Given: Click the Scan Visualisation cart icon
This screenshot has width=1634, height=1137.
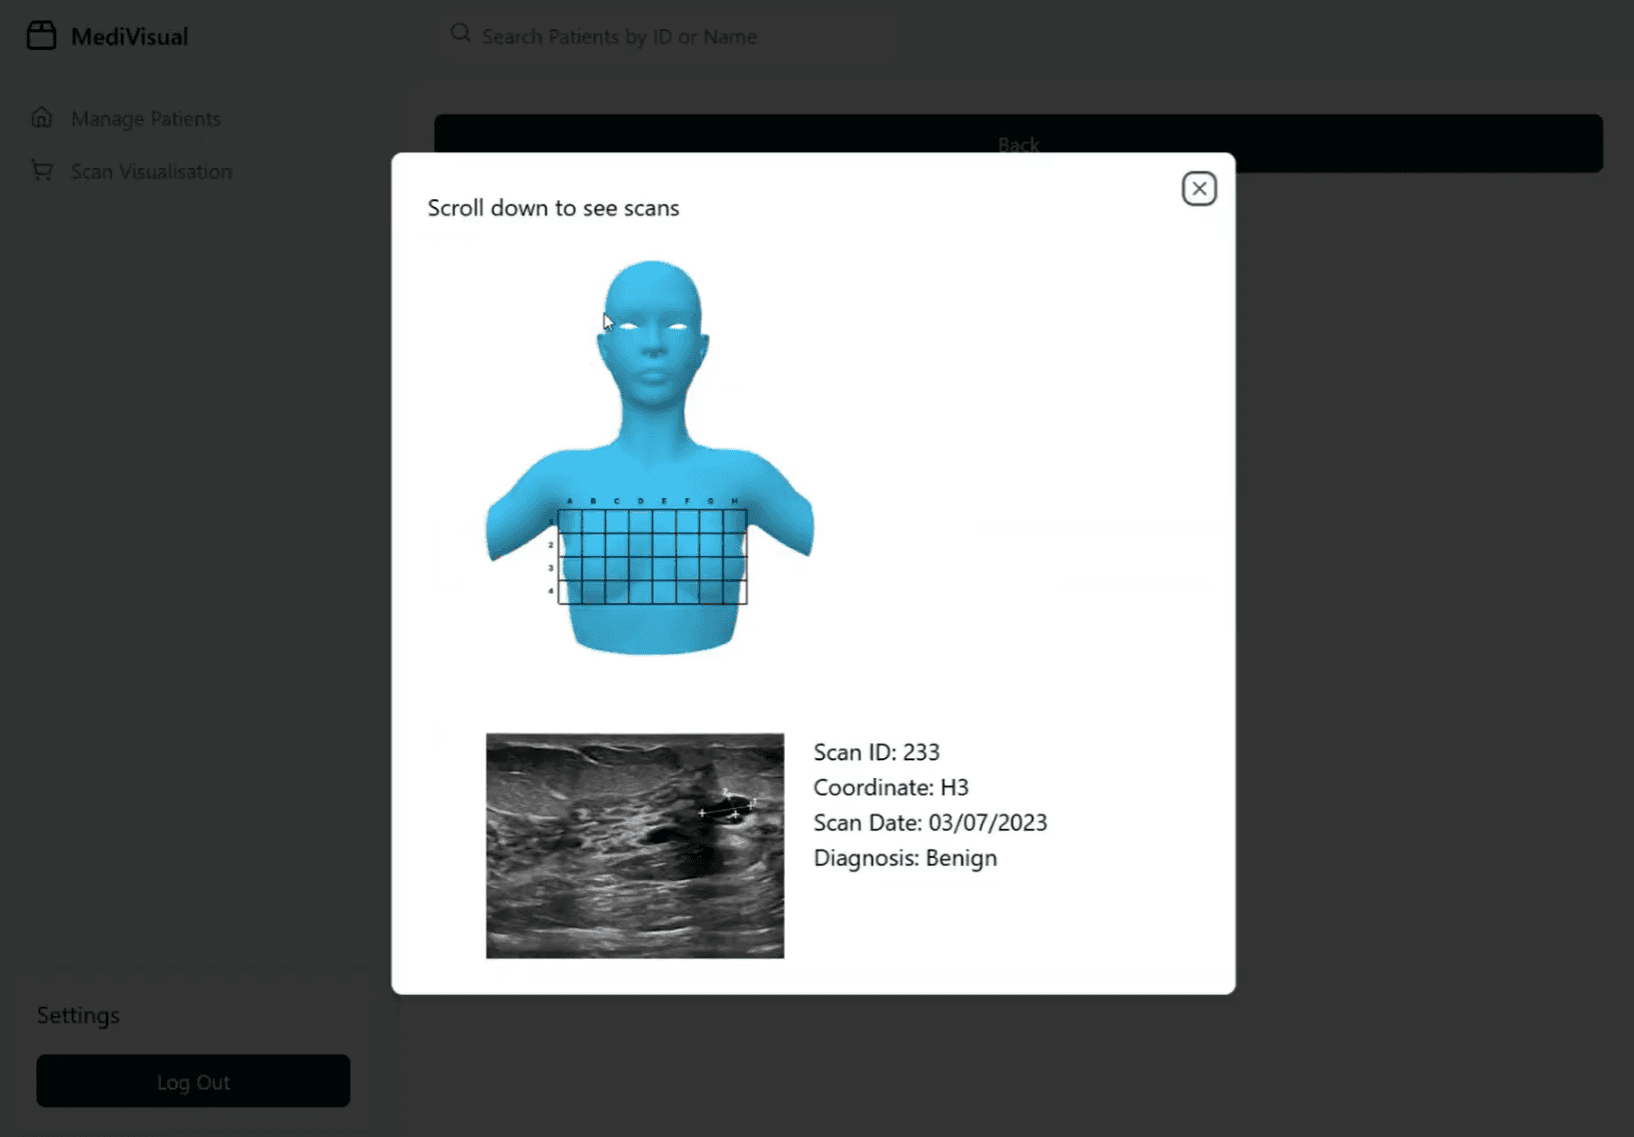Looking at the screenshot, I should [x=42, y=171].
